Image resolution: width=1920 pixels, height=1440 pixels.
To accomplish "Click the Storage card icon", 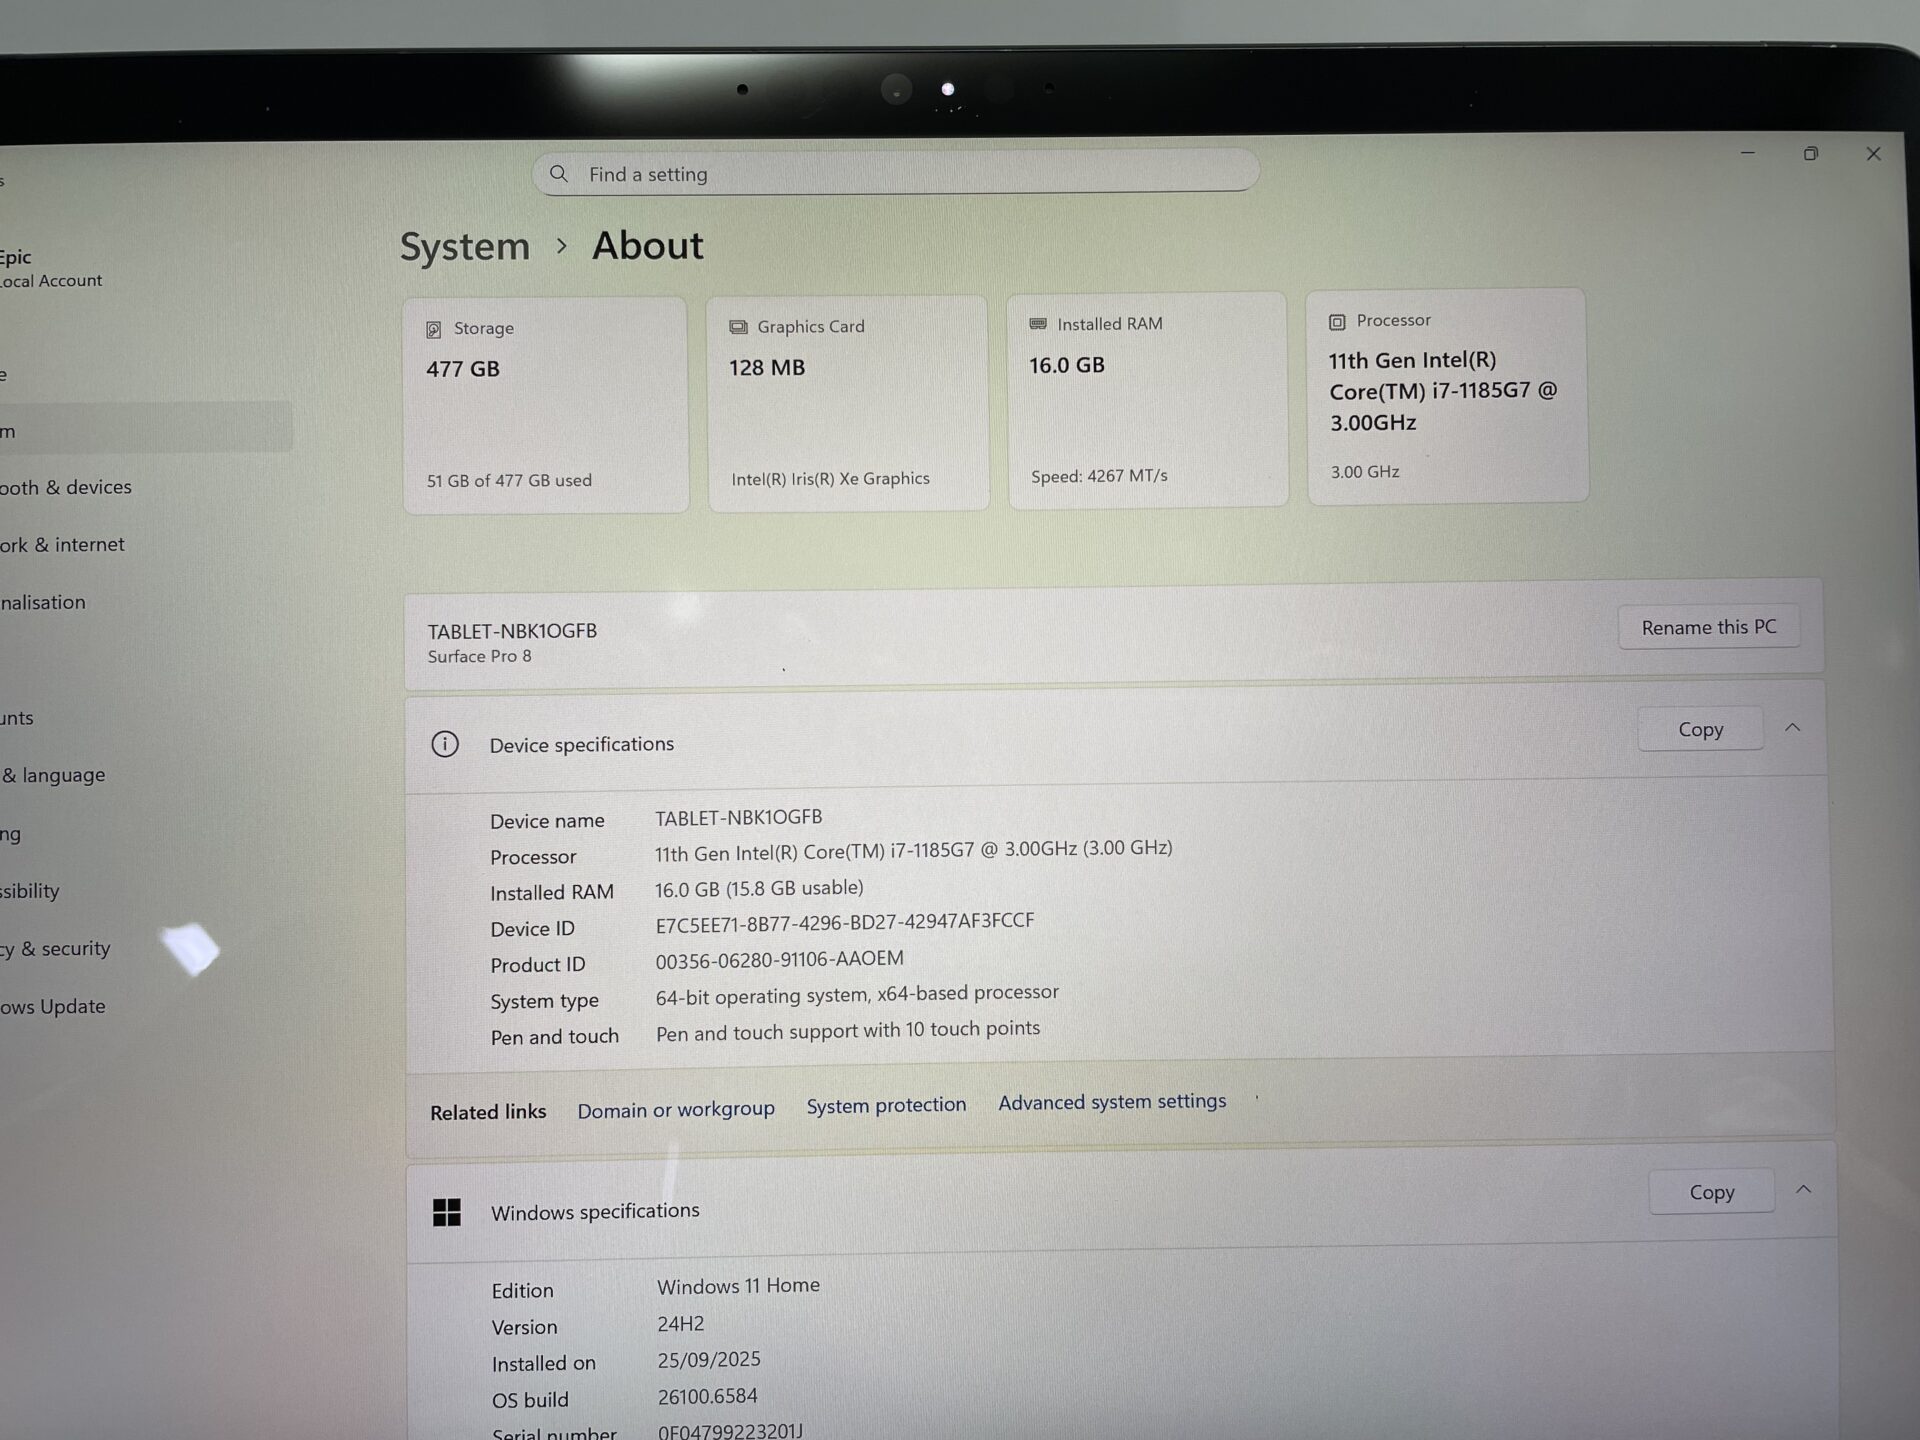I will (434, 329).
